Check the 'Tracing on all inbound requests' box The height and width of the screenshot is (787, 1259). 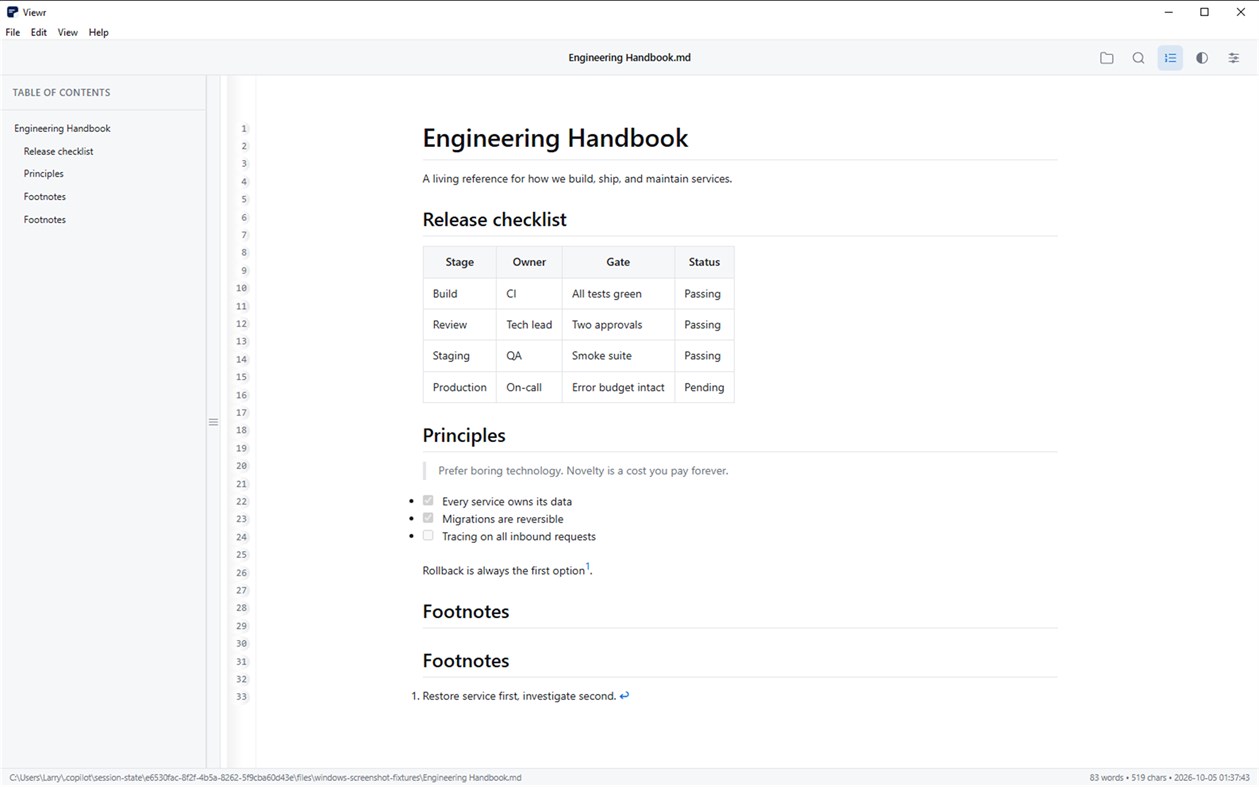pyautogui.click(x=428, y=535)
